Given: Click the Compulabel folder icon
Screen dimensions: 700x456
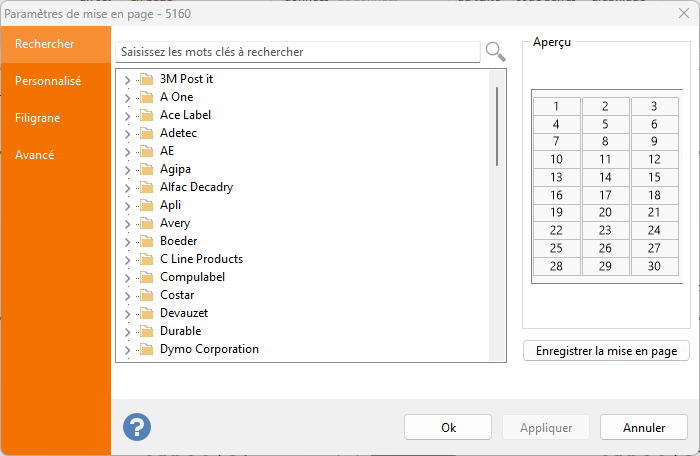Looking at the screenshot, I should click(x=146, y=277).
